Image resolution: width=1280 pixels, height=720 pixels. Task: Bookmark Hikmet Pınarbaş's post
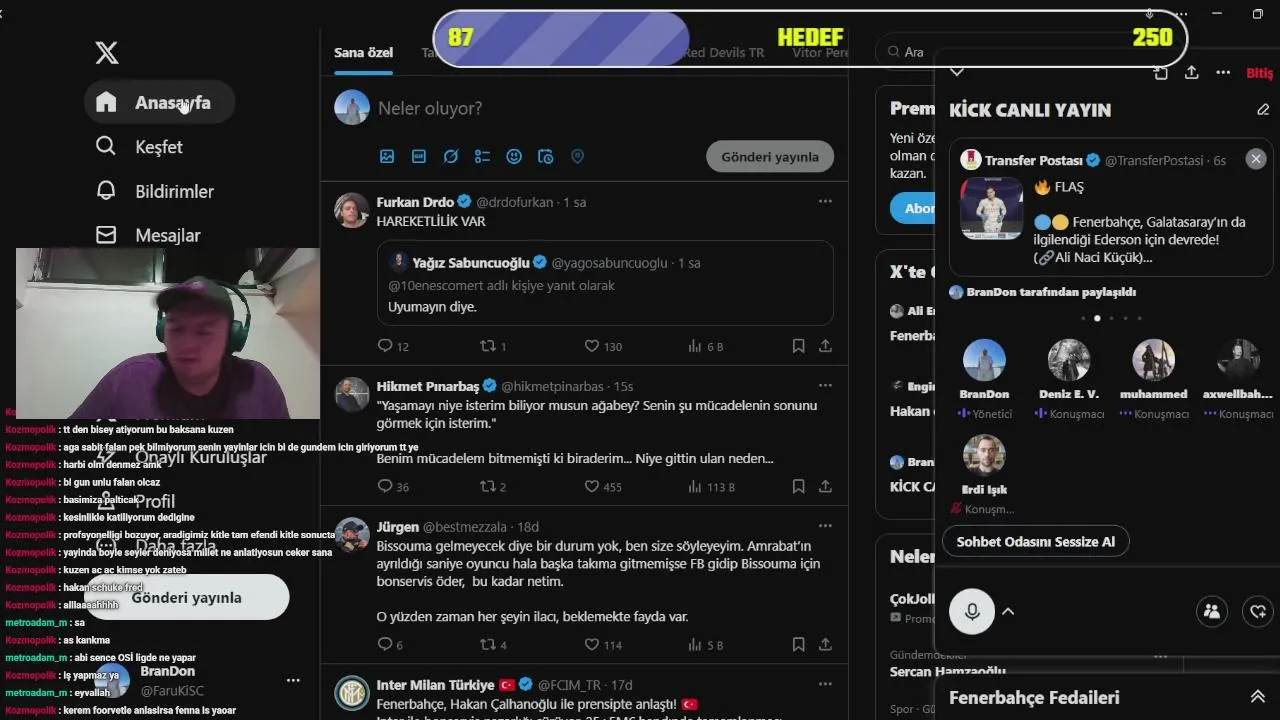[798, 486]
